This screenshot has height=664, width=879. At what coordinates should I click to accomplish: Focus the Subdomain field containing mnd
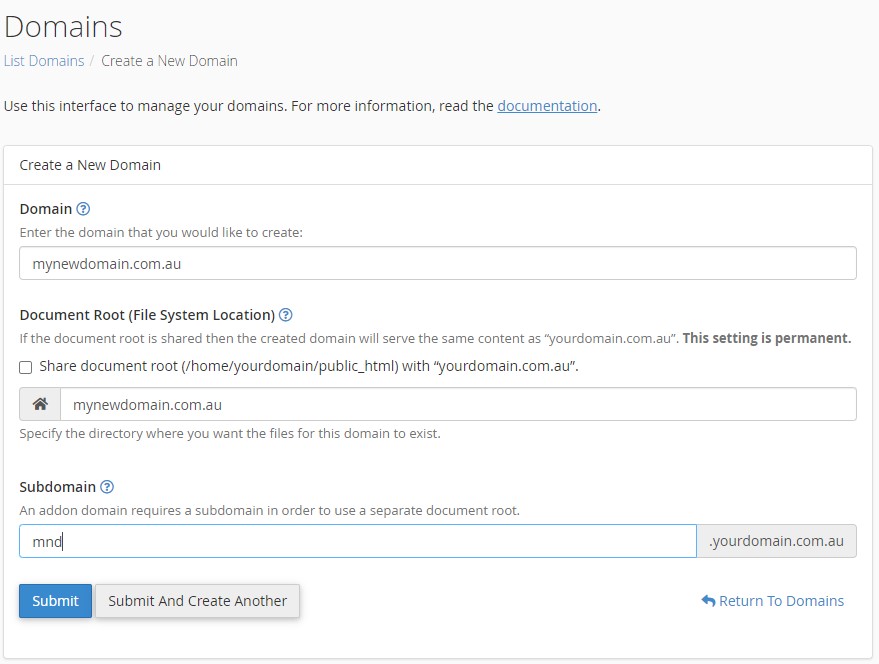point(358,541)
